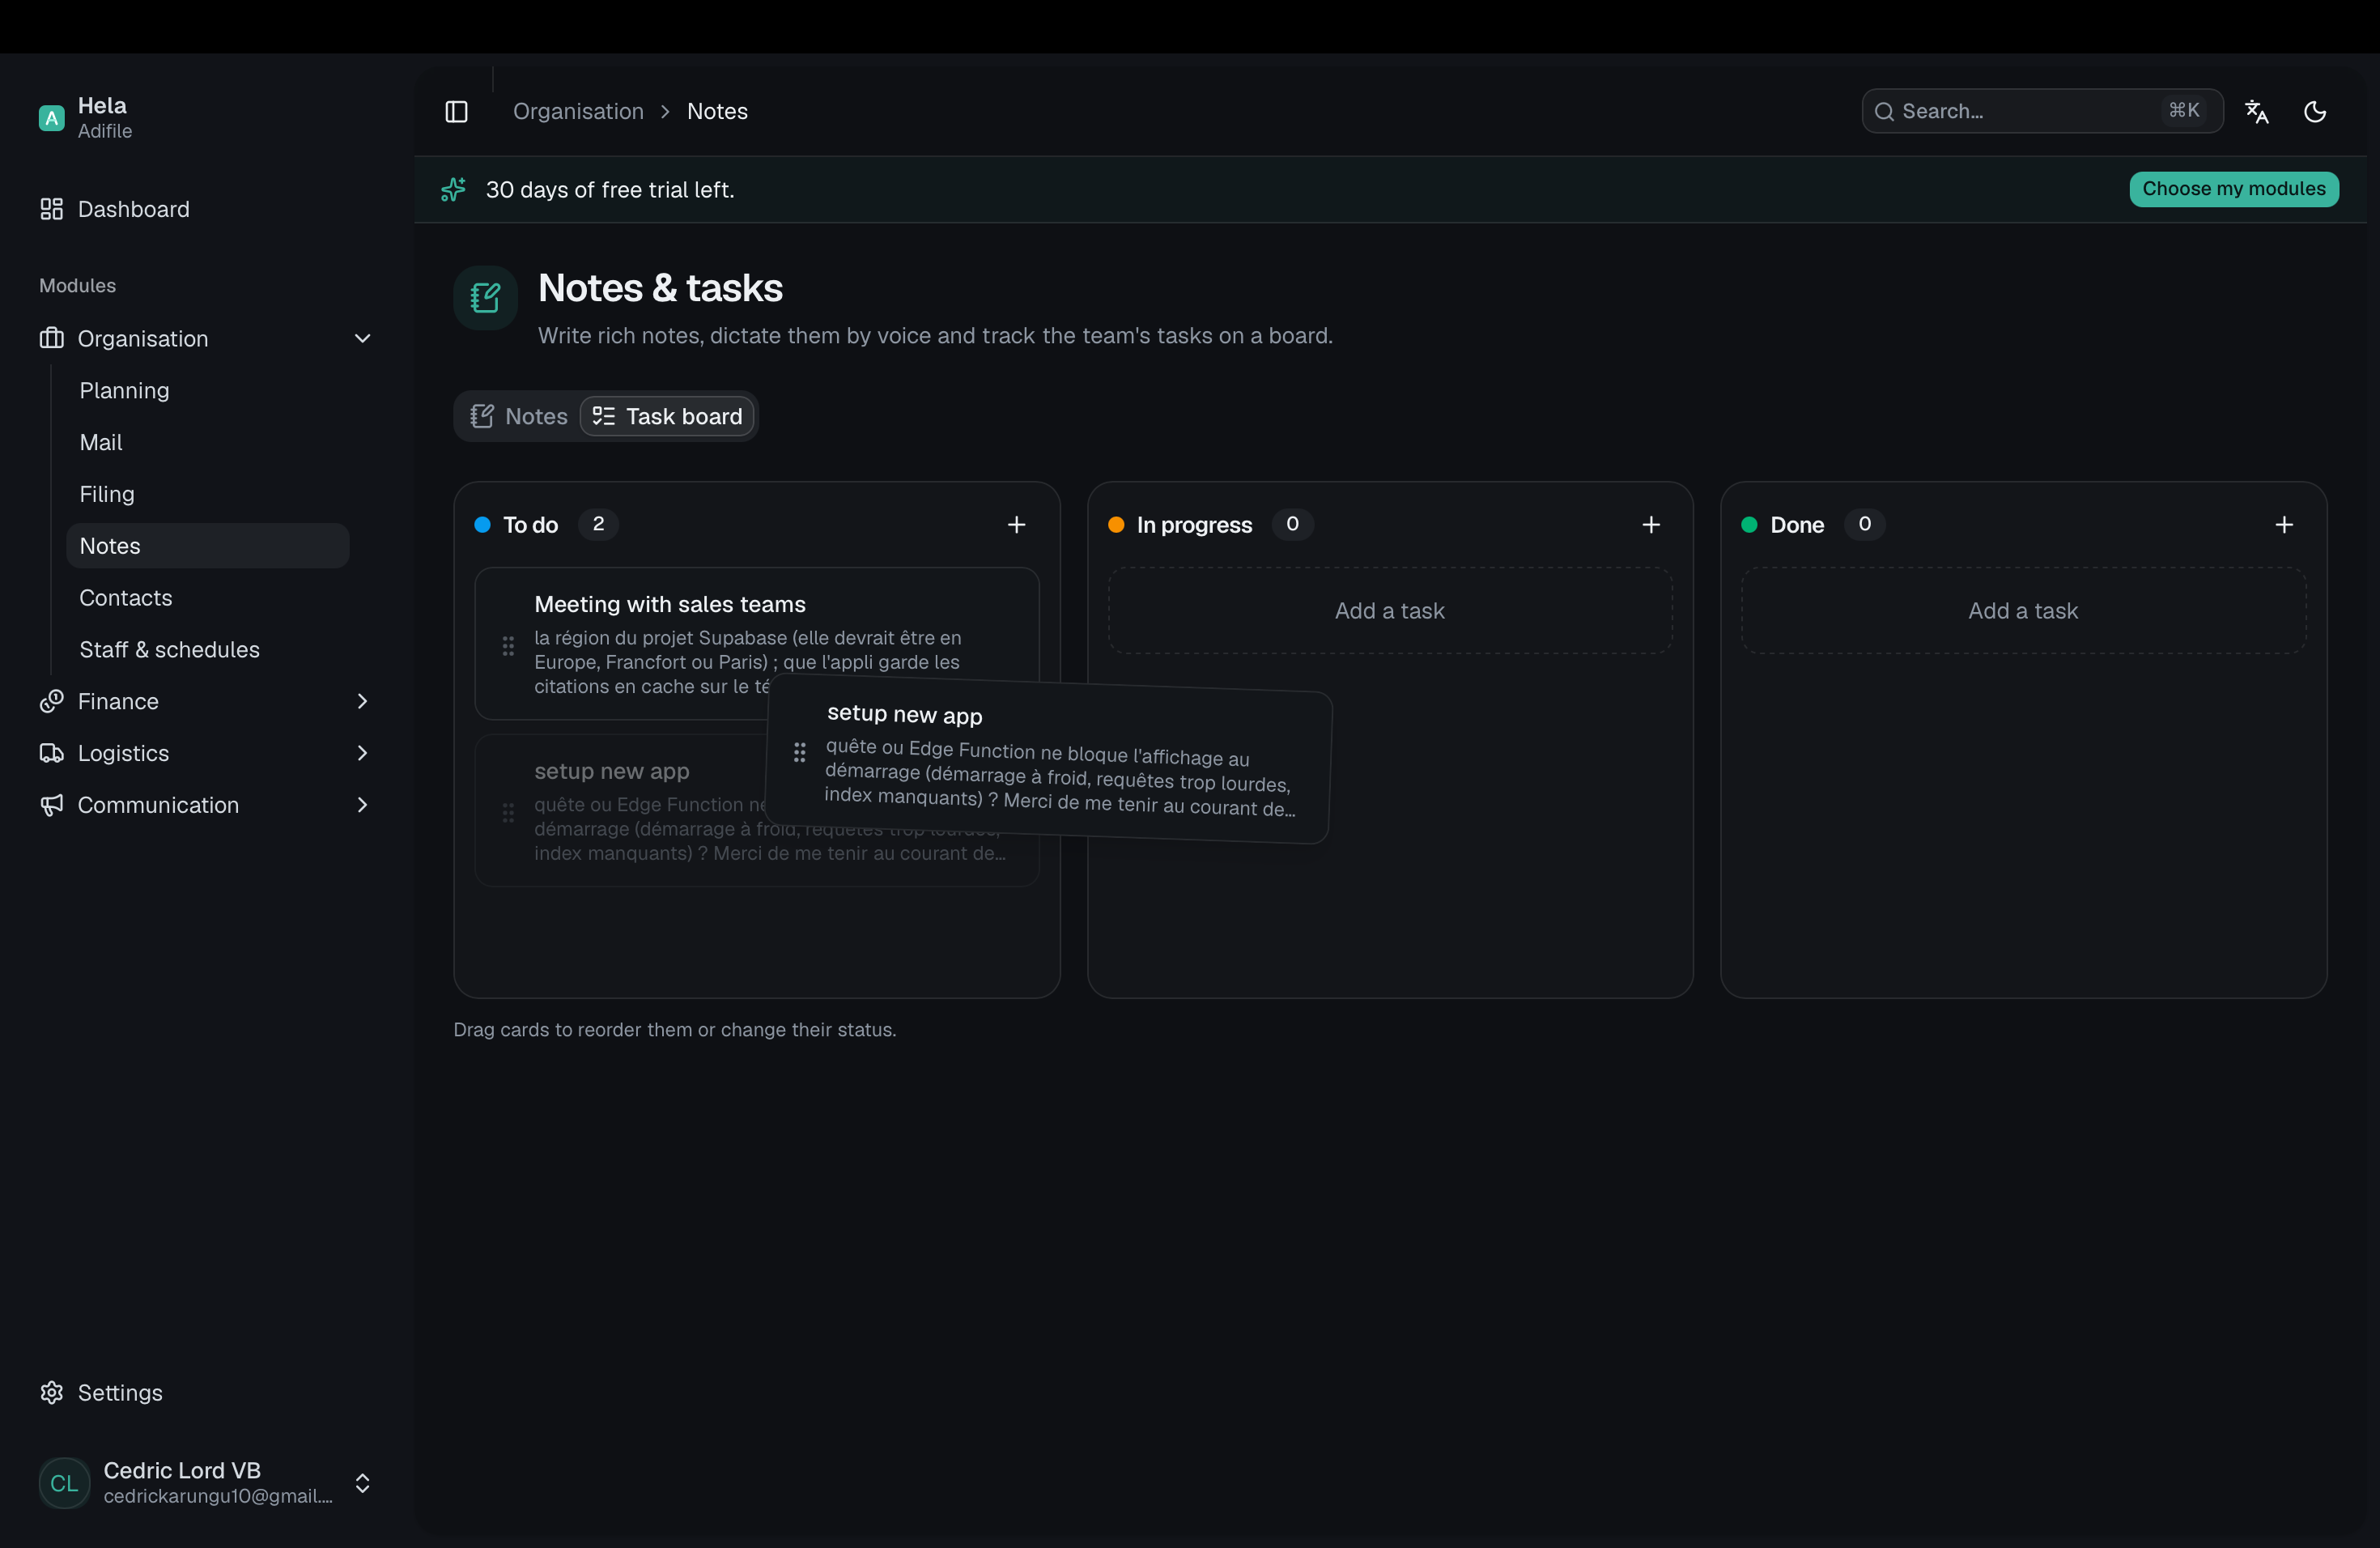Click the ⌘K shortcut badge

(2184, 110)
